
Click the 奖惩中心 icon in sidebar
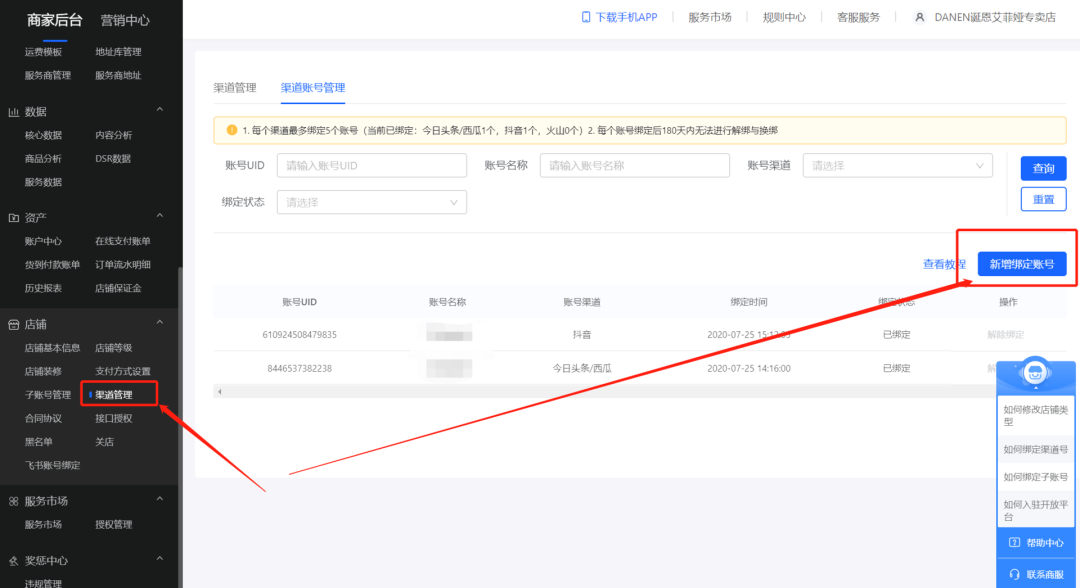click(x=13, y=560)
